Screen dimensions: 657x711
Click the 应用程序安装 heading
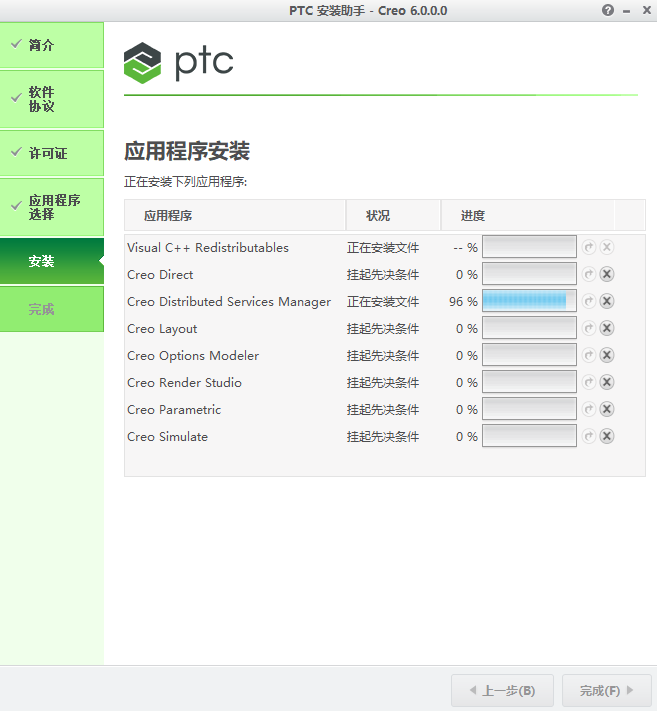187,151
